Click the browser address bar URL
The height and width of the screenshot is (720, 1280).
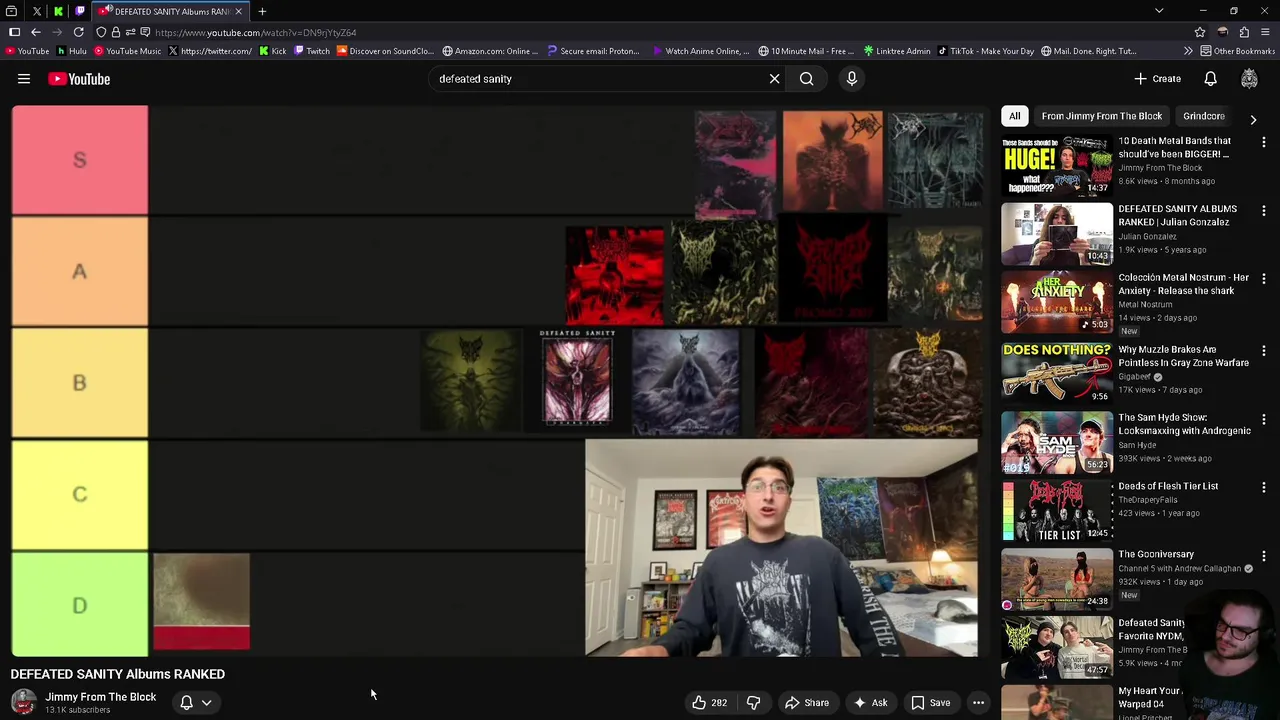[255, 32]
